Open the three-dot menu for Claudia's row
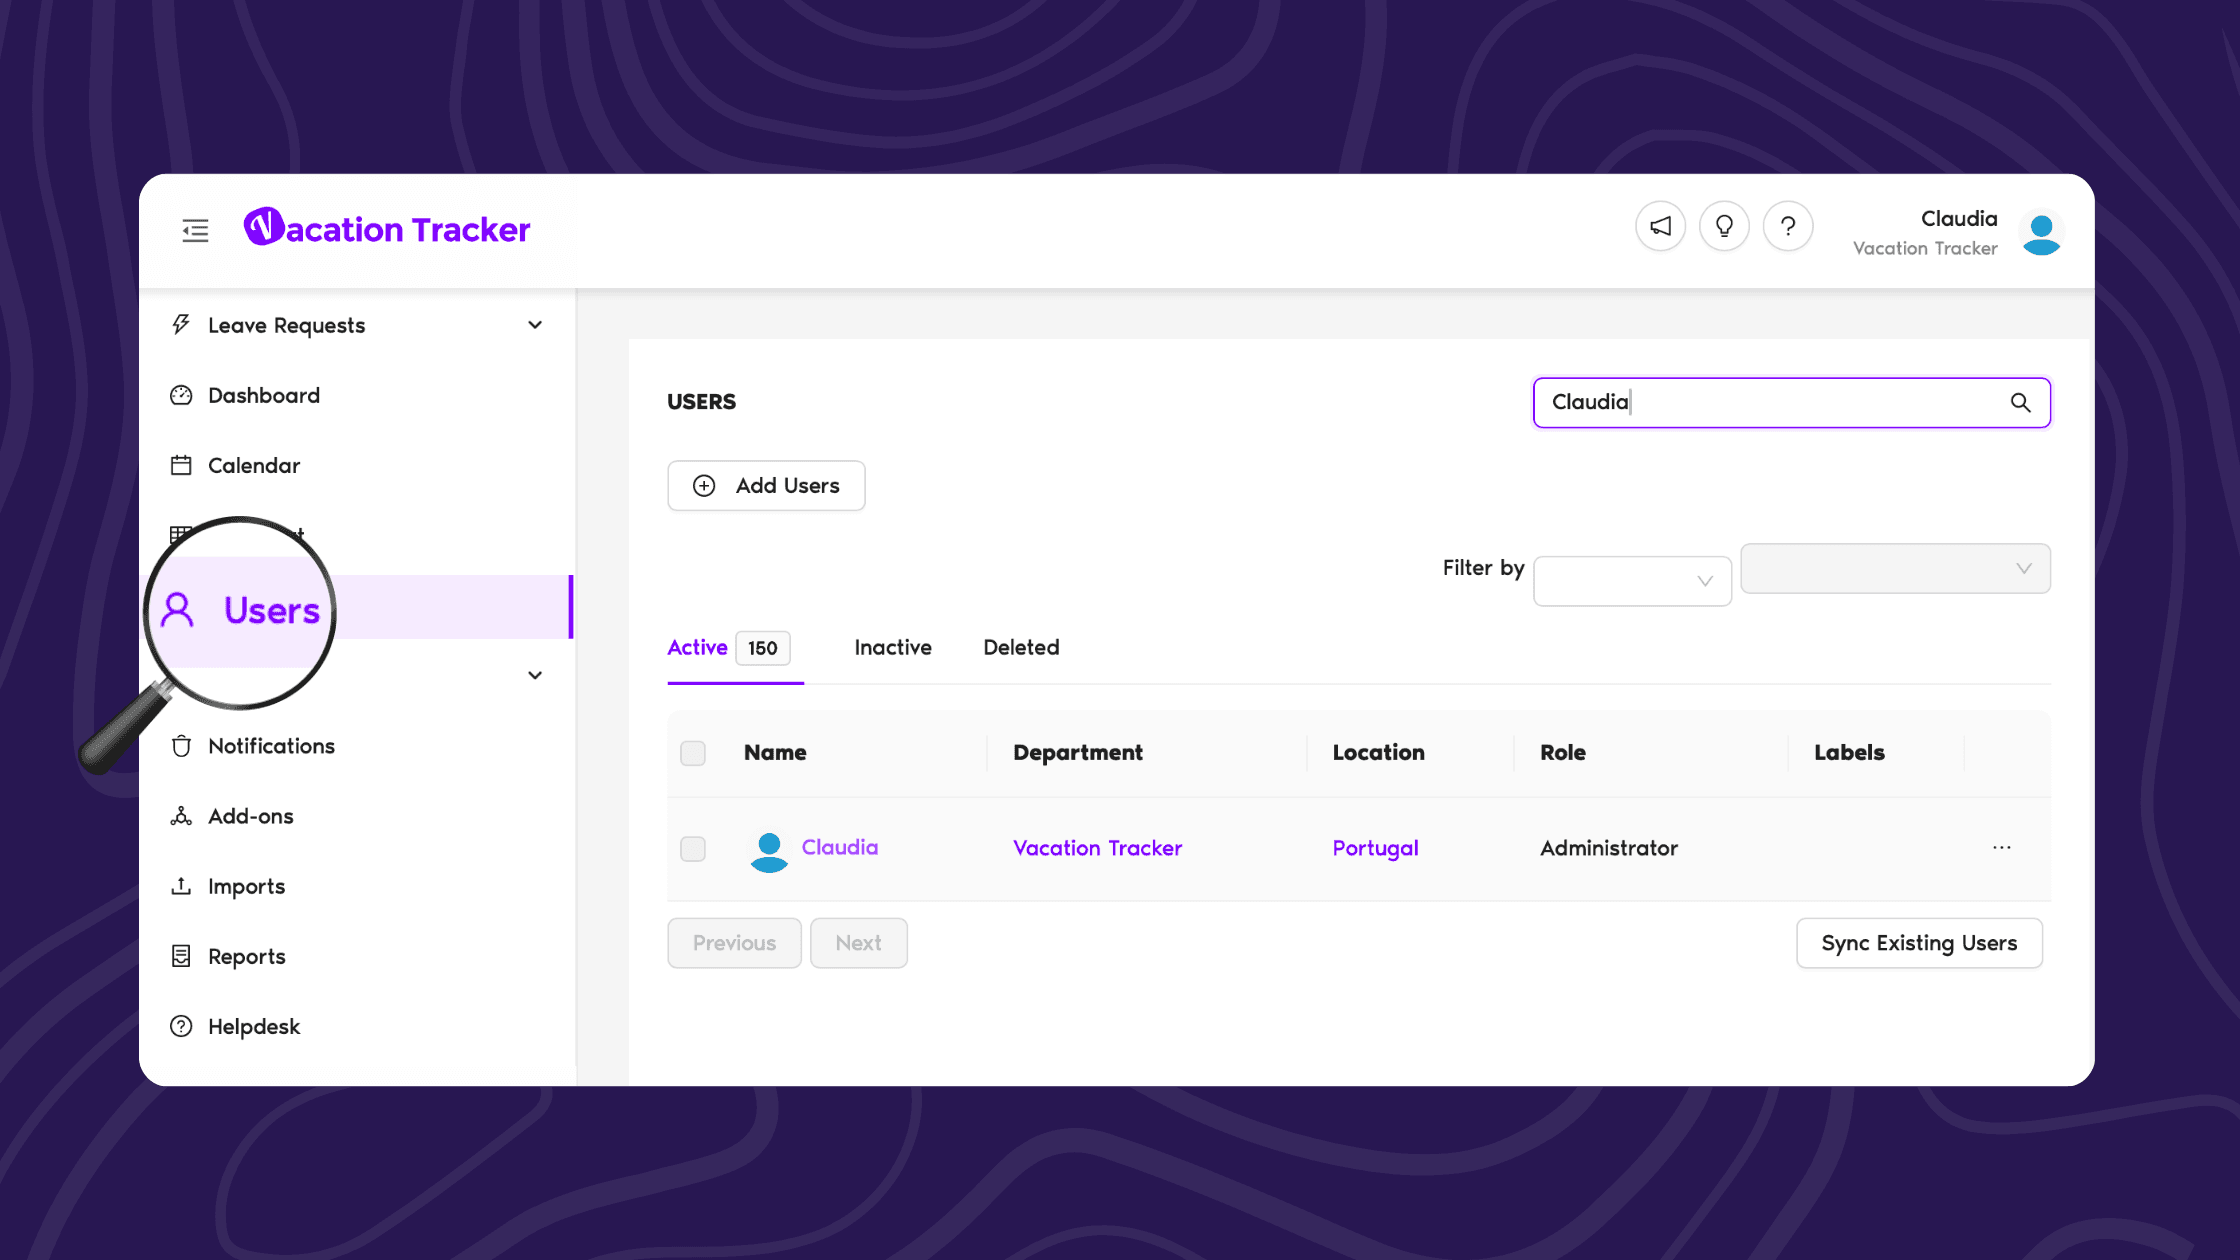Viewport: 2240px width, 1260px height. [2001, 847]
